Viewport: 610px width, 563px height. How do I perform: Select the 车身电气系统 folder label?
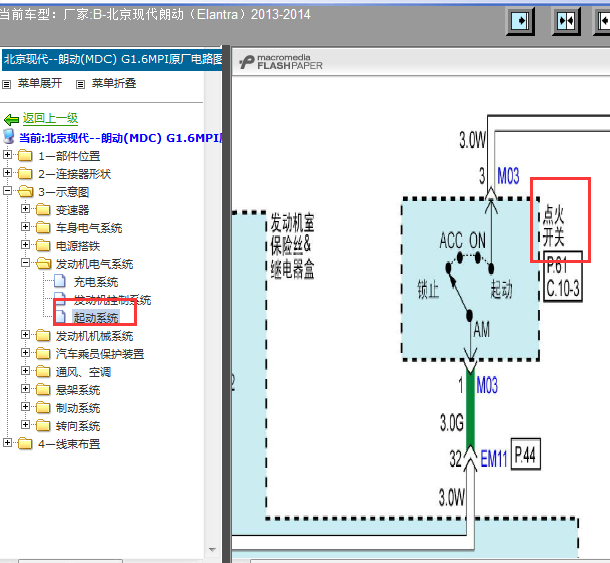tap(89, 228)
